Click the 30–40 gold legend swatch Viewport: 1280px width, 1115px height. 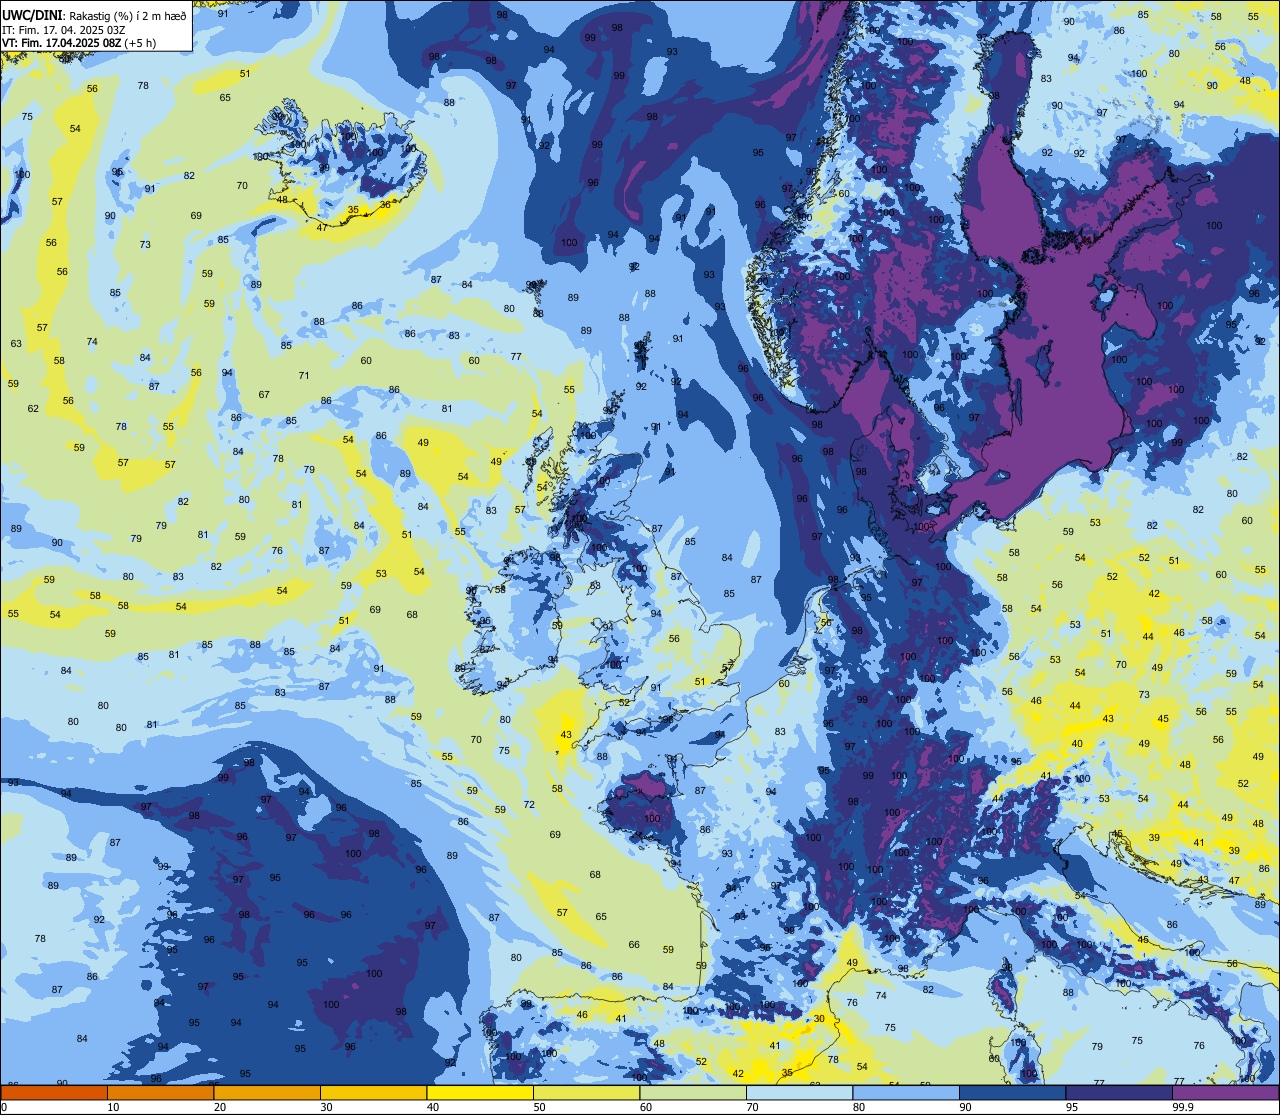pyautogui.click(x=373, y=1092)
